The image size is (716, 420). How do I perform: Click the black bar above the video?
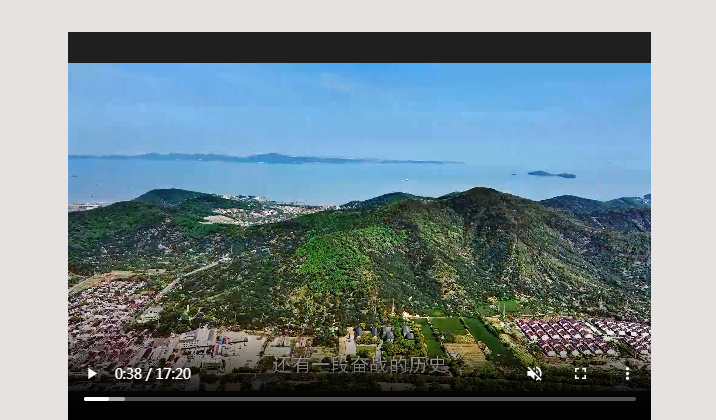tap(359, 47)
